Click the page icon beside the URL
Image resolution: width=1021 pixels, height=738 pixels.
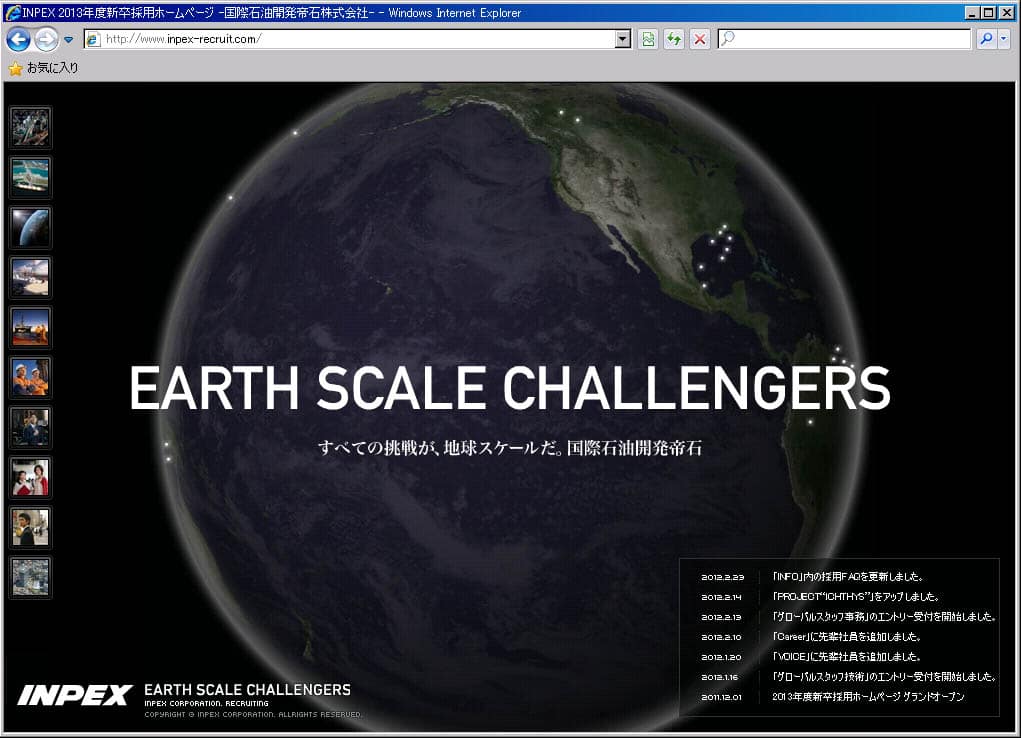click(93, 39)
